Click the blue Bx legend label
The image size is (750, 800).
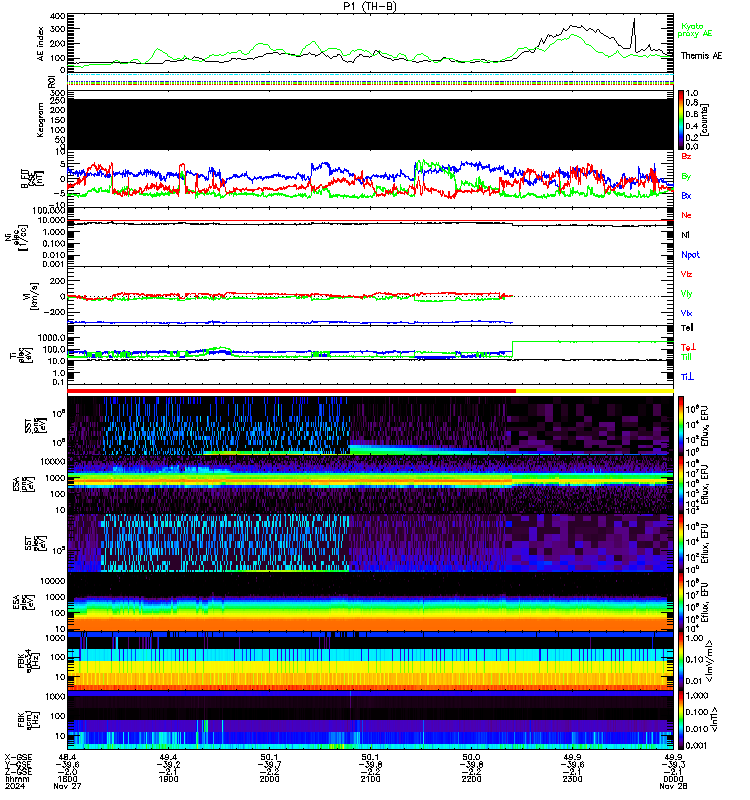(x=686, y=195)
